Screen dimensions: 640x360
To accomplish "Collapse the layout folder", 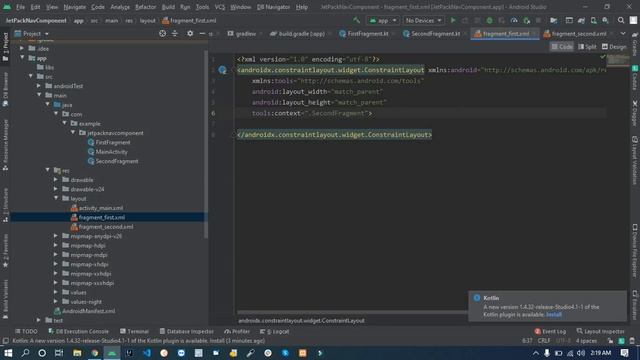I will (56, 198).
